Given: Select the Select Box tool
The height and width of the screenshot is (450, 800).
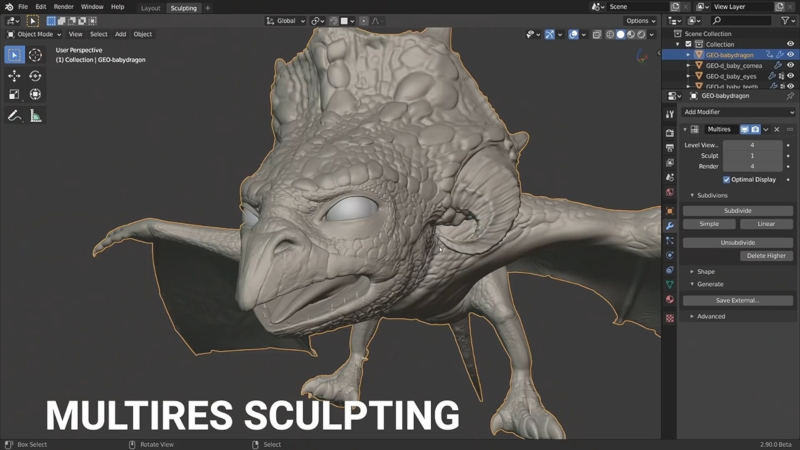Looking at the screenshot, I should click(x=14, y=55).
